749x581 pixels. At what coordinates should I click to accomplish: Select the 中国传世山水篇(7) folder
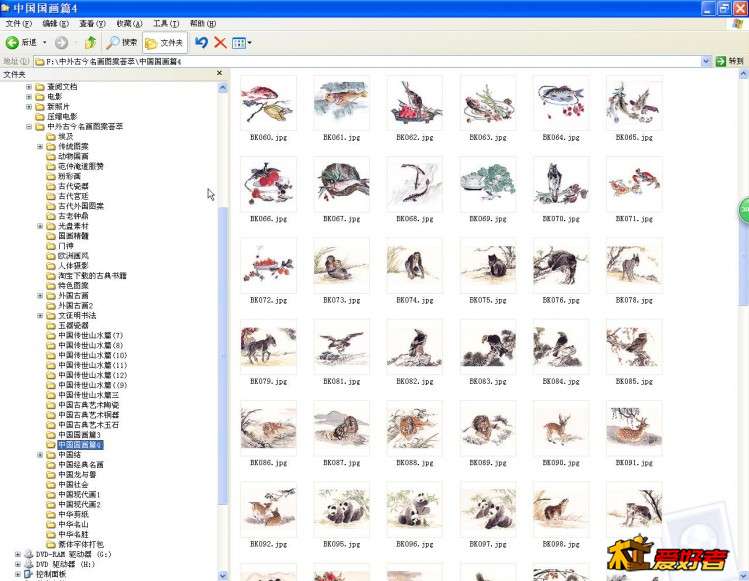(x=90, y=335)
